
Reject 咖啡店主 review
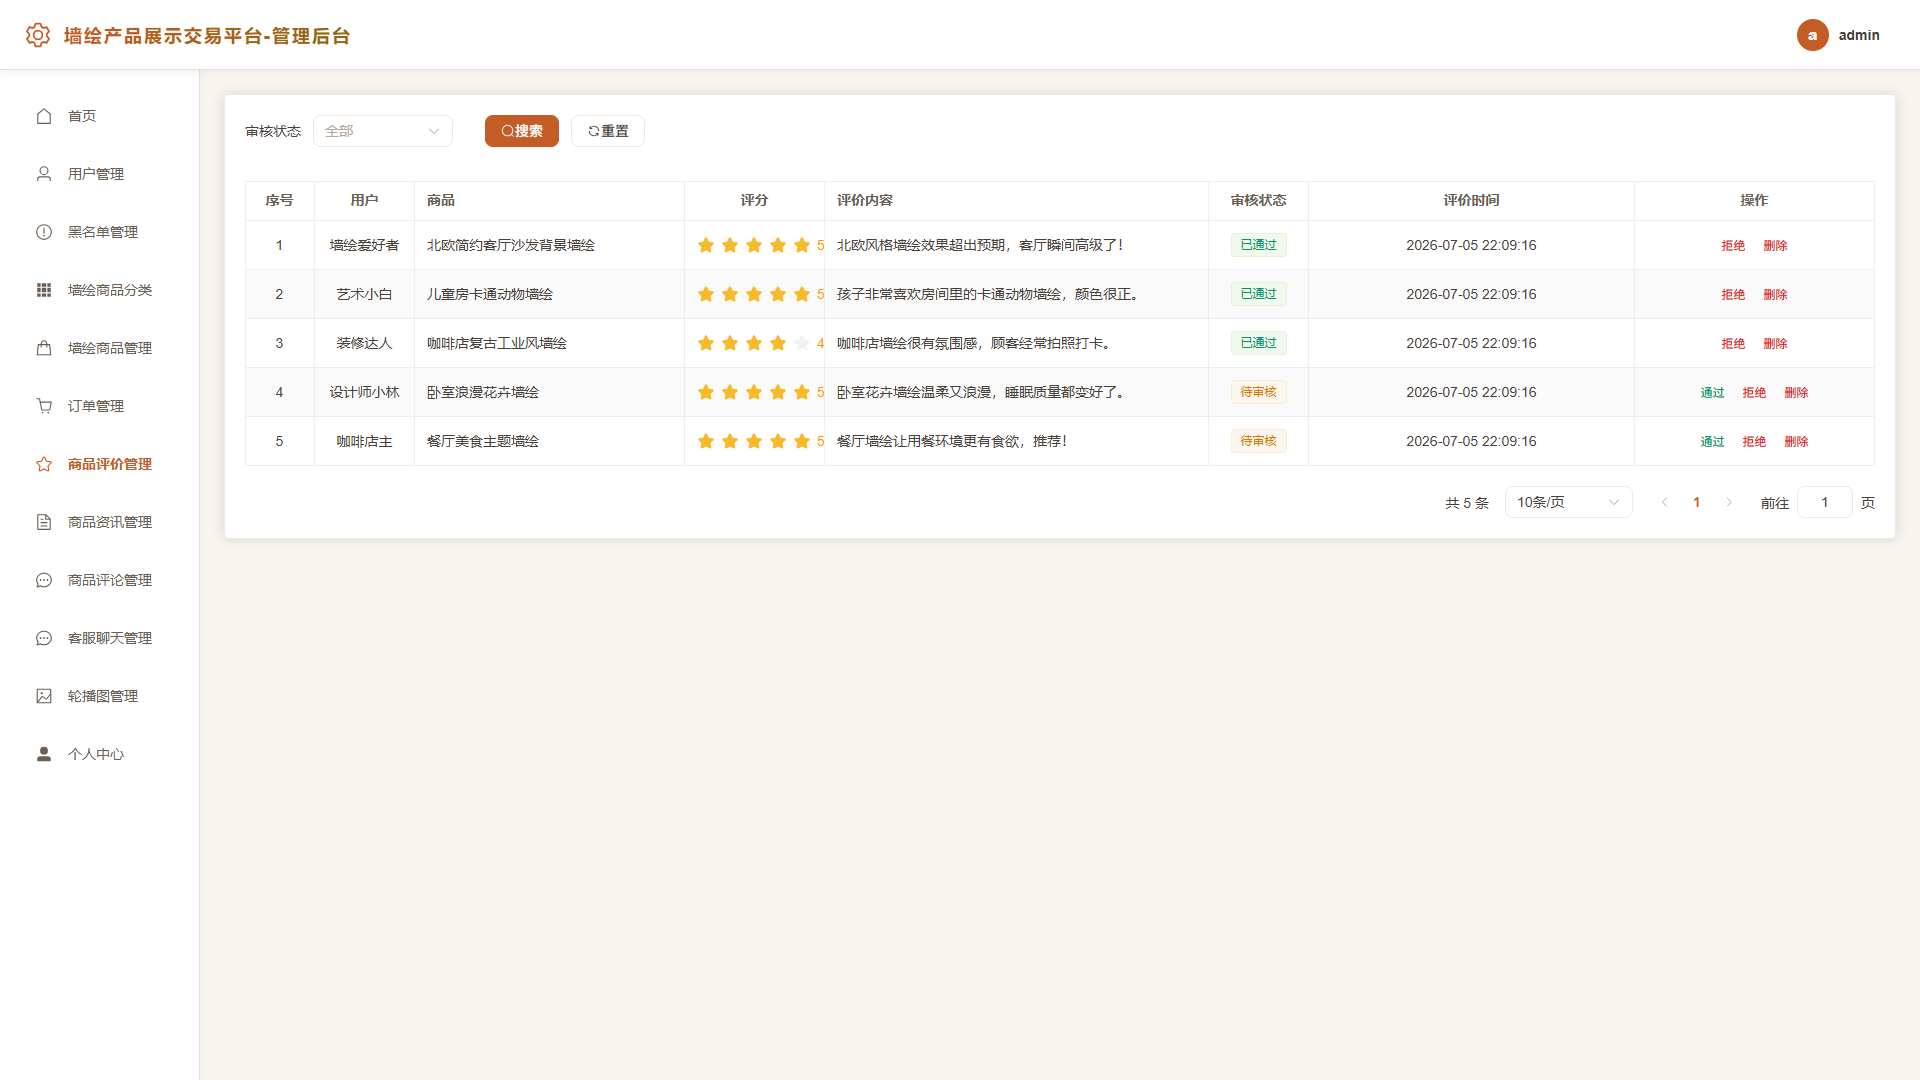point(1754,442)
